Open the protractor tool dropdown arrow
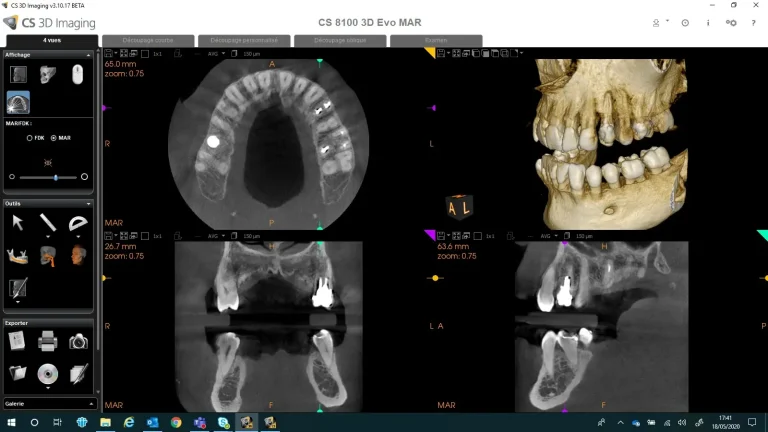 coord(78,237)
